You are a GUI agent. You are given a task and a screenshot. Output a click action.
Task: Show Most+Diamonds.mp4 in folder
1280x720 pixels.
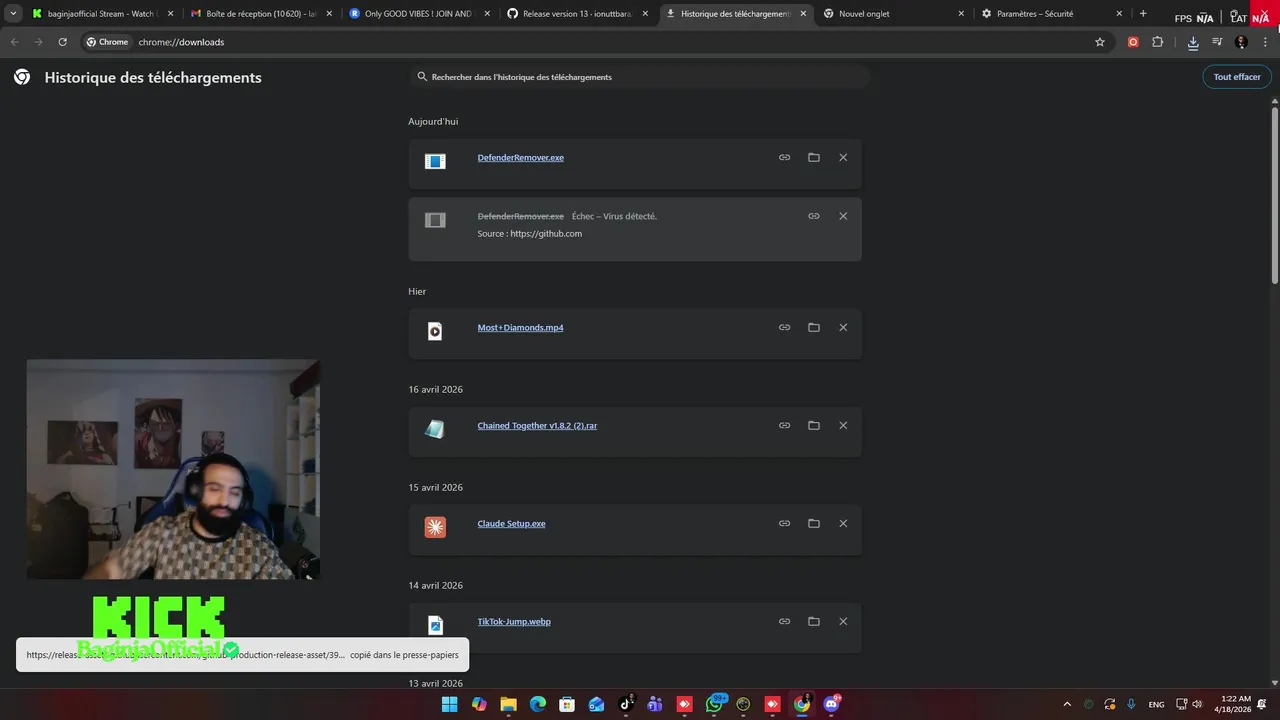(x=814, y=327)
